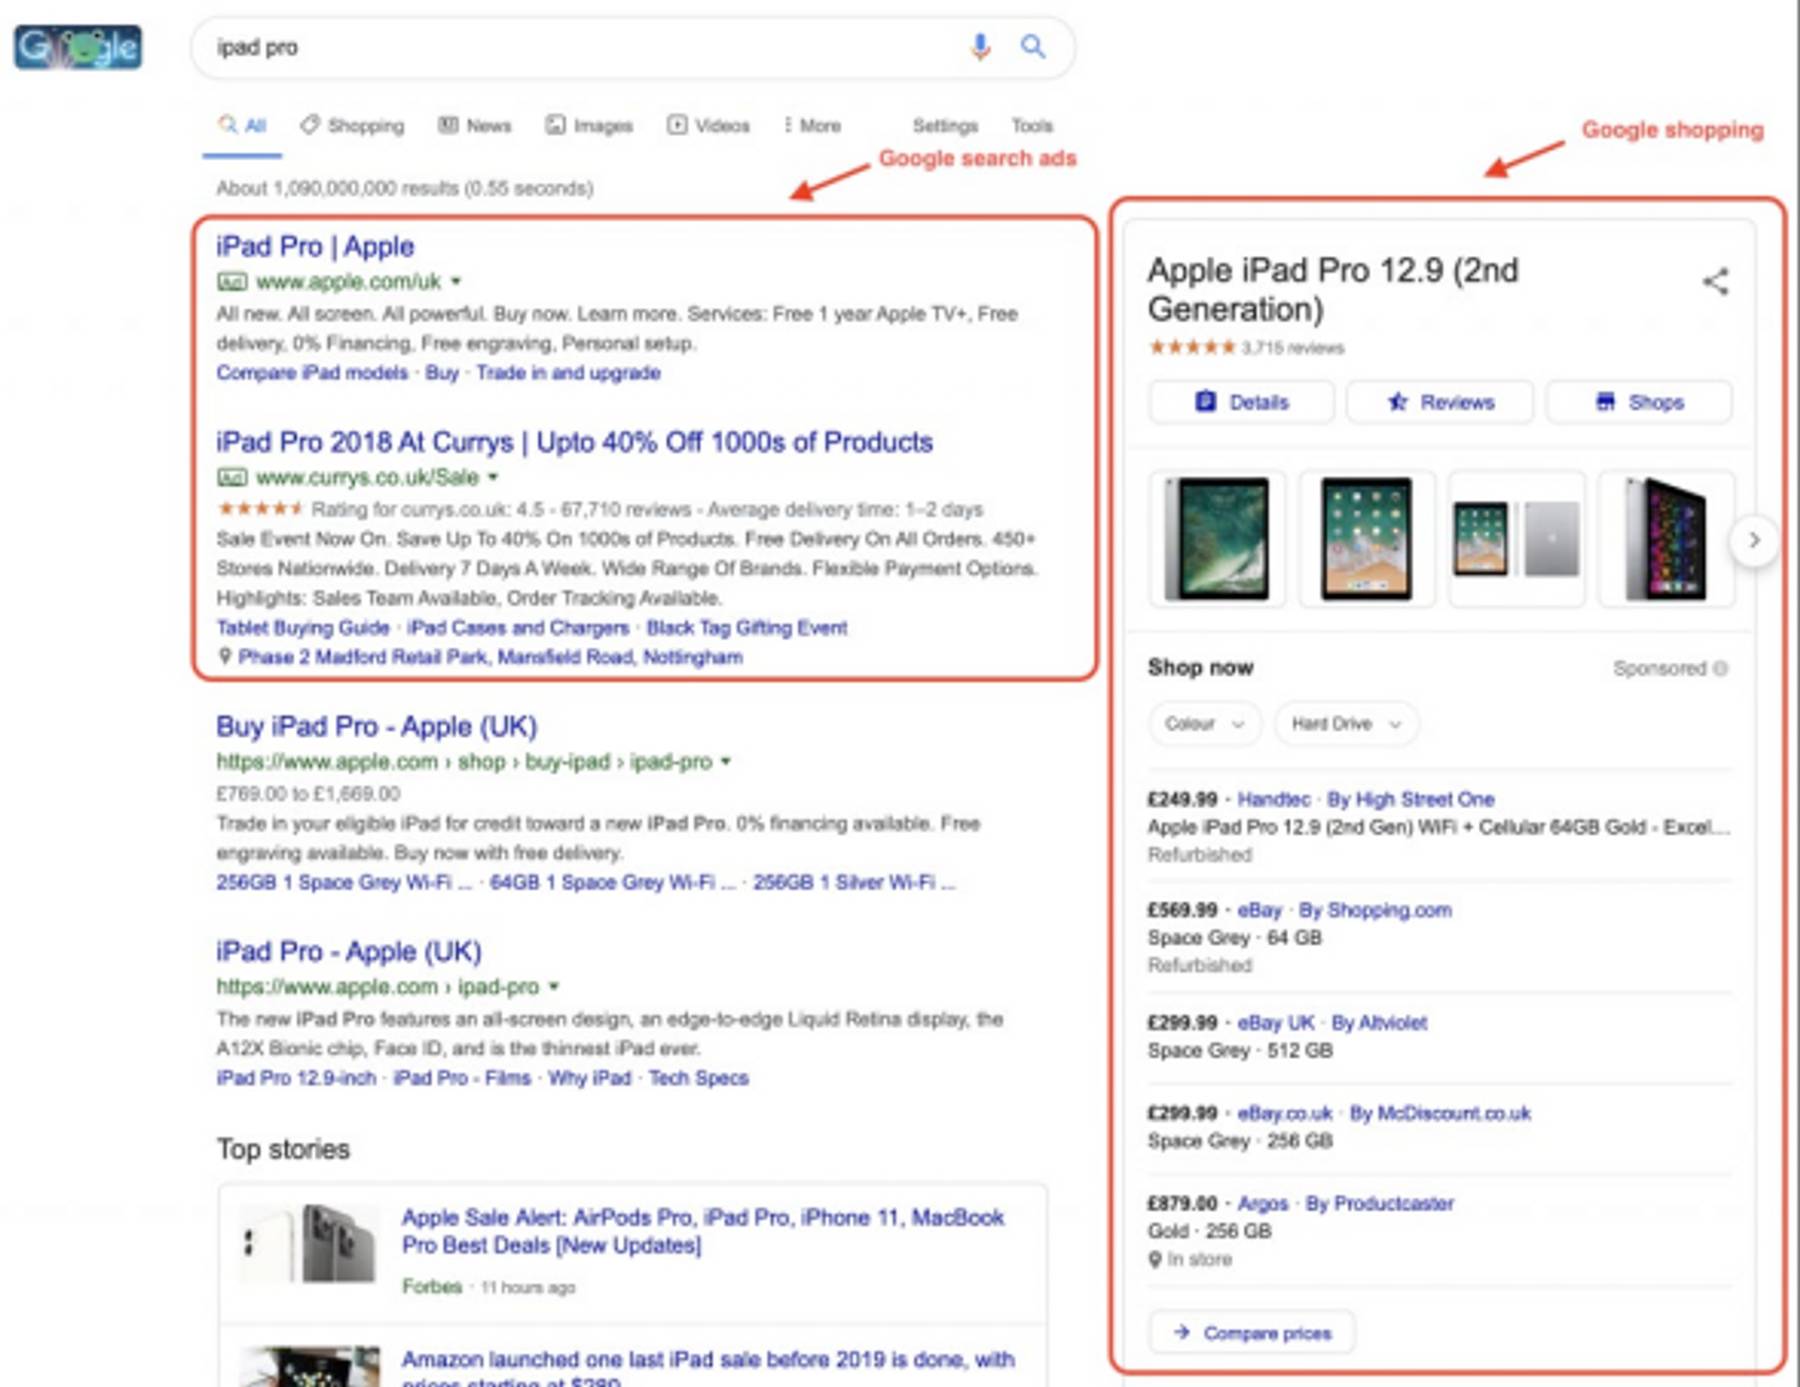Switch to the Videos tab
This screenshot has width=1800, height=1387.
coord(708,126)
